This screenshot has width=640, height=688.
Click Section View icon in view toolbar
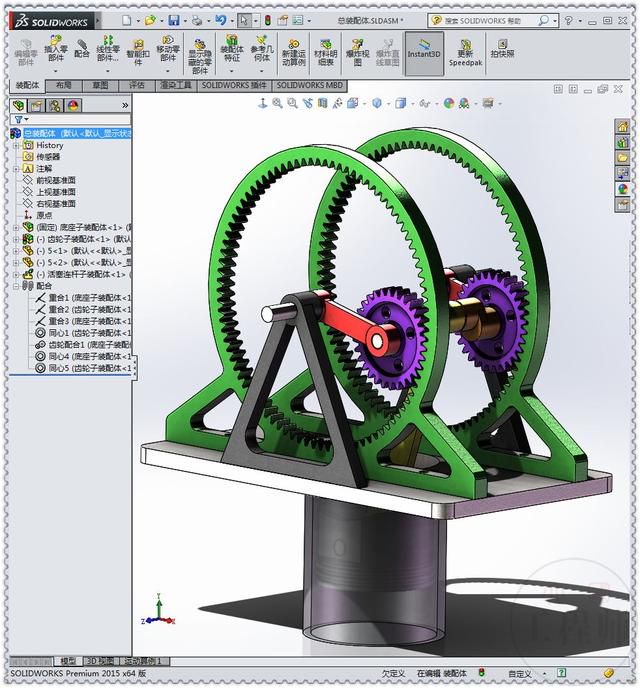(x=322, y=104)
